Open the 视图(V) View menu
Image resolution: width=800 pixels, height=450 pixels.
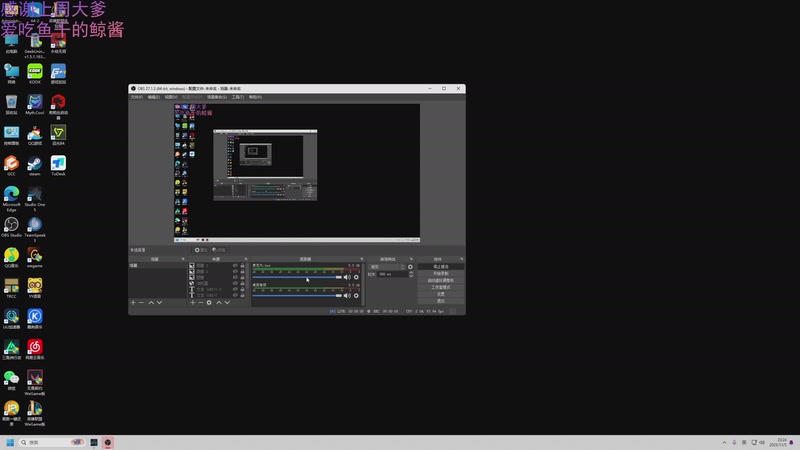[171, 97]
